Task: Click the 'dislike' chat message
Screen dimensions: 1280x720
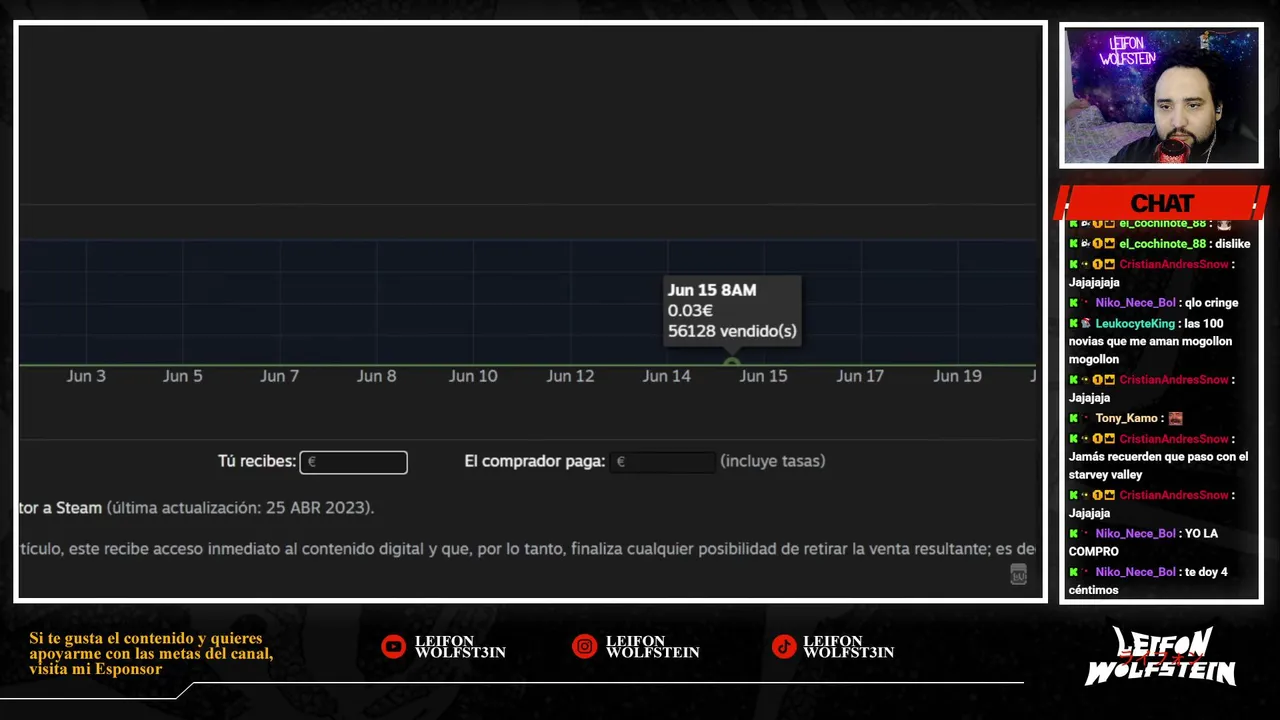Action: point(1233,244)
